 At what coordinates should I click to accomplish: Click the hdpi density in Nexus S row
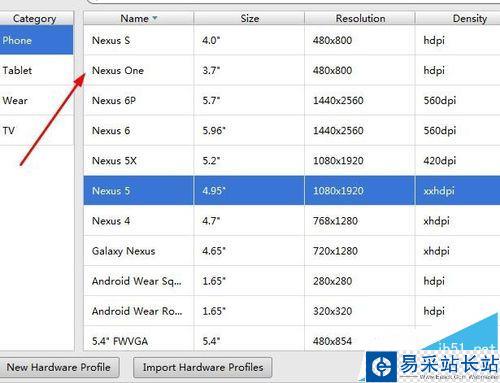458,40
